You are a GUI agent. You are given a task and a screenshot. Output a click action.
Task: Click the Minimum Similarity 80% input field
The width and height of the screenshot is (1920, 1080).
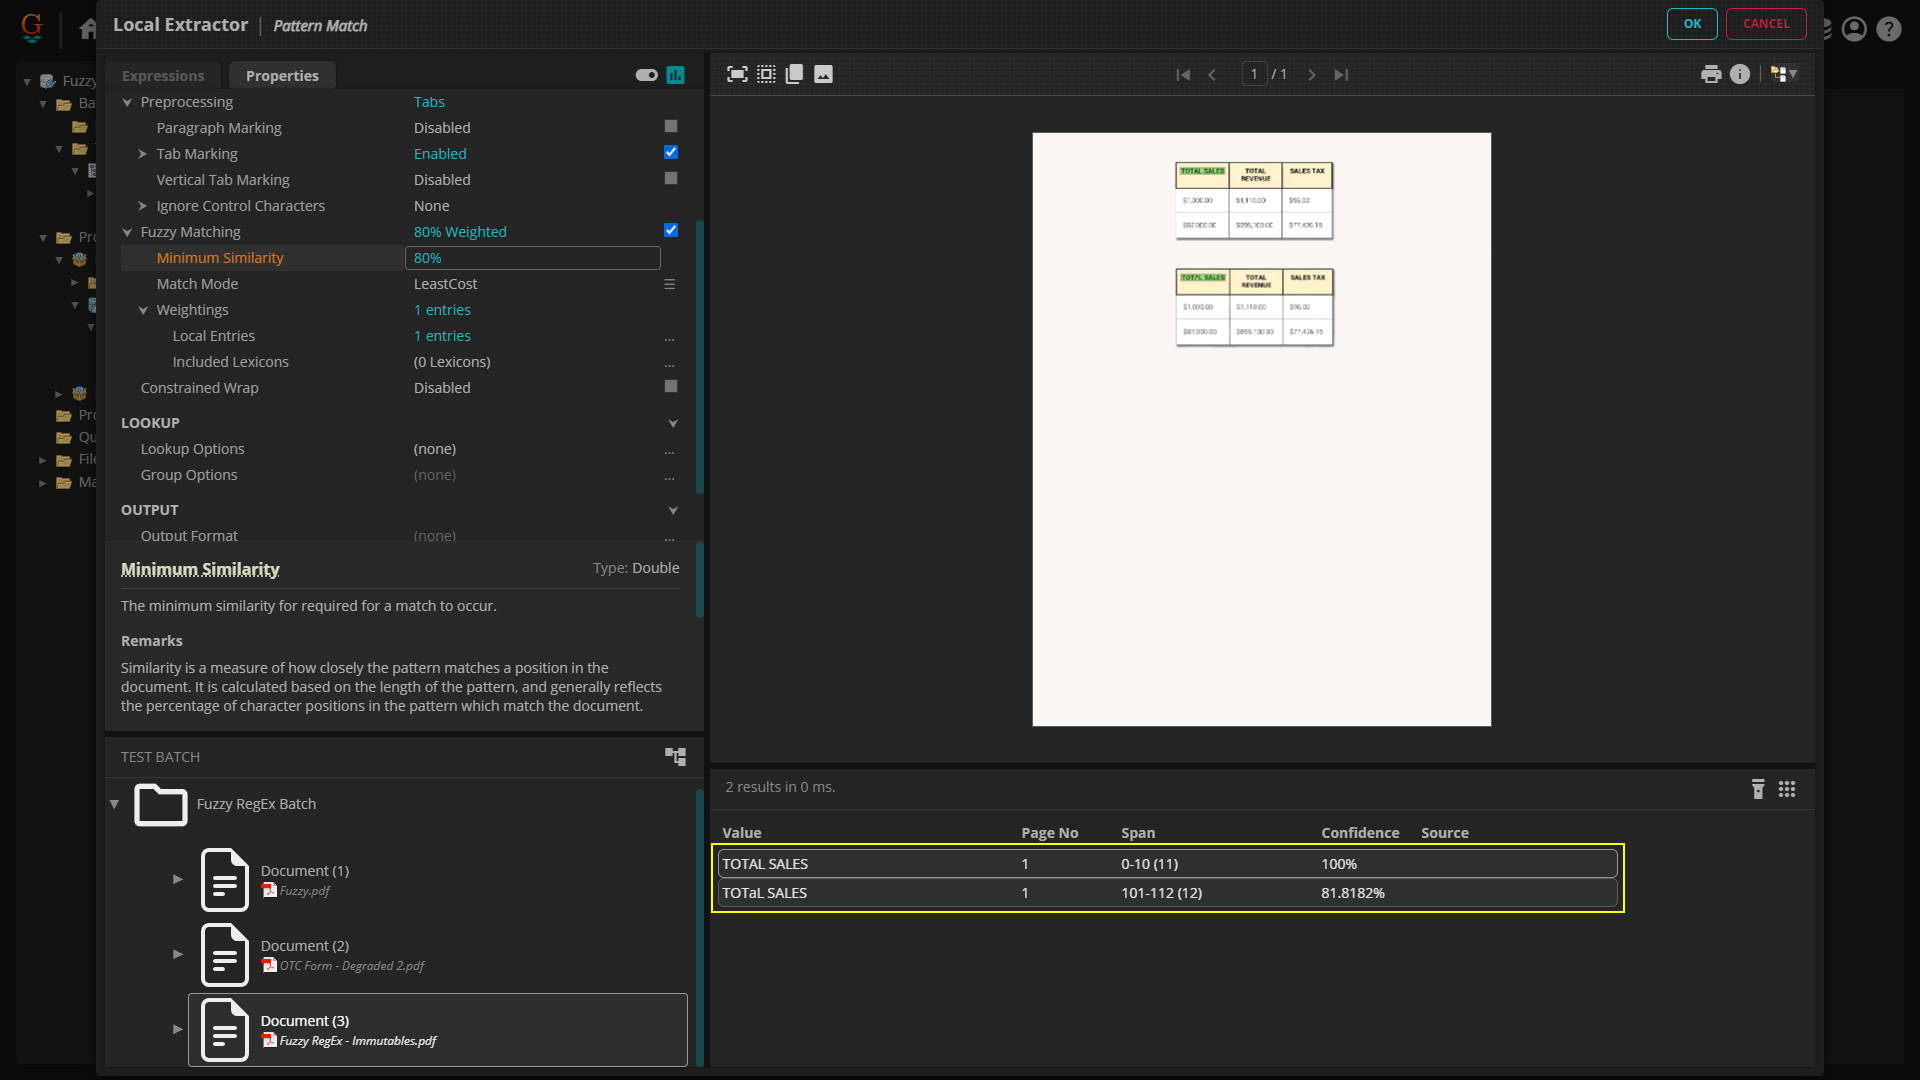(x=532, y=258)
